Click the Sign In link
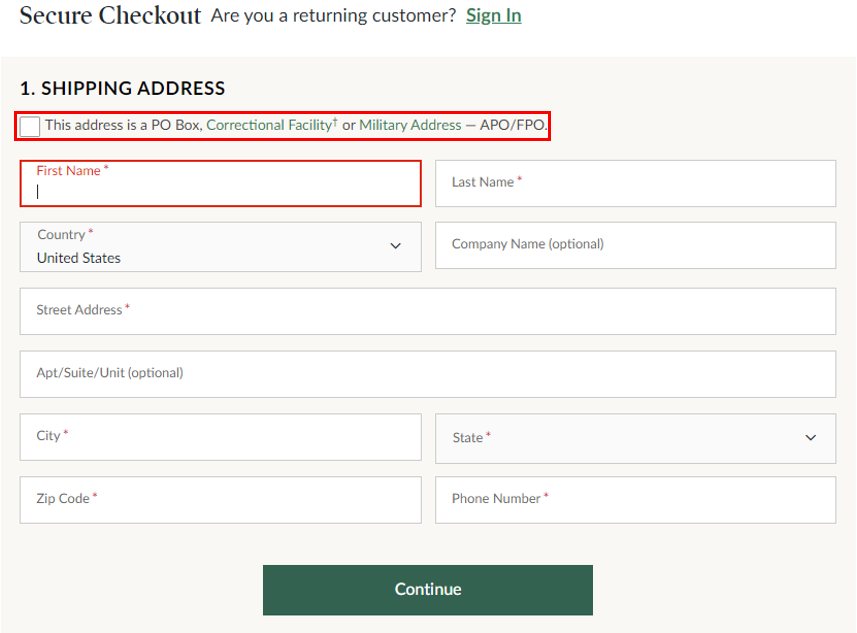The height and width of the screenshot is (633, 857). (493, 15)
